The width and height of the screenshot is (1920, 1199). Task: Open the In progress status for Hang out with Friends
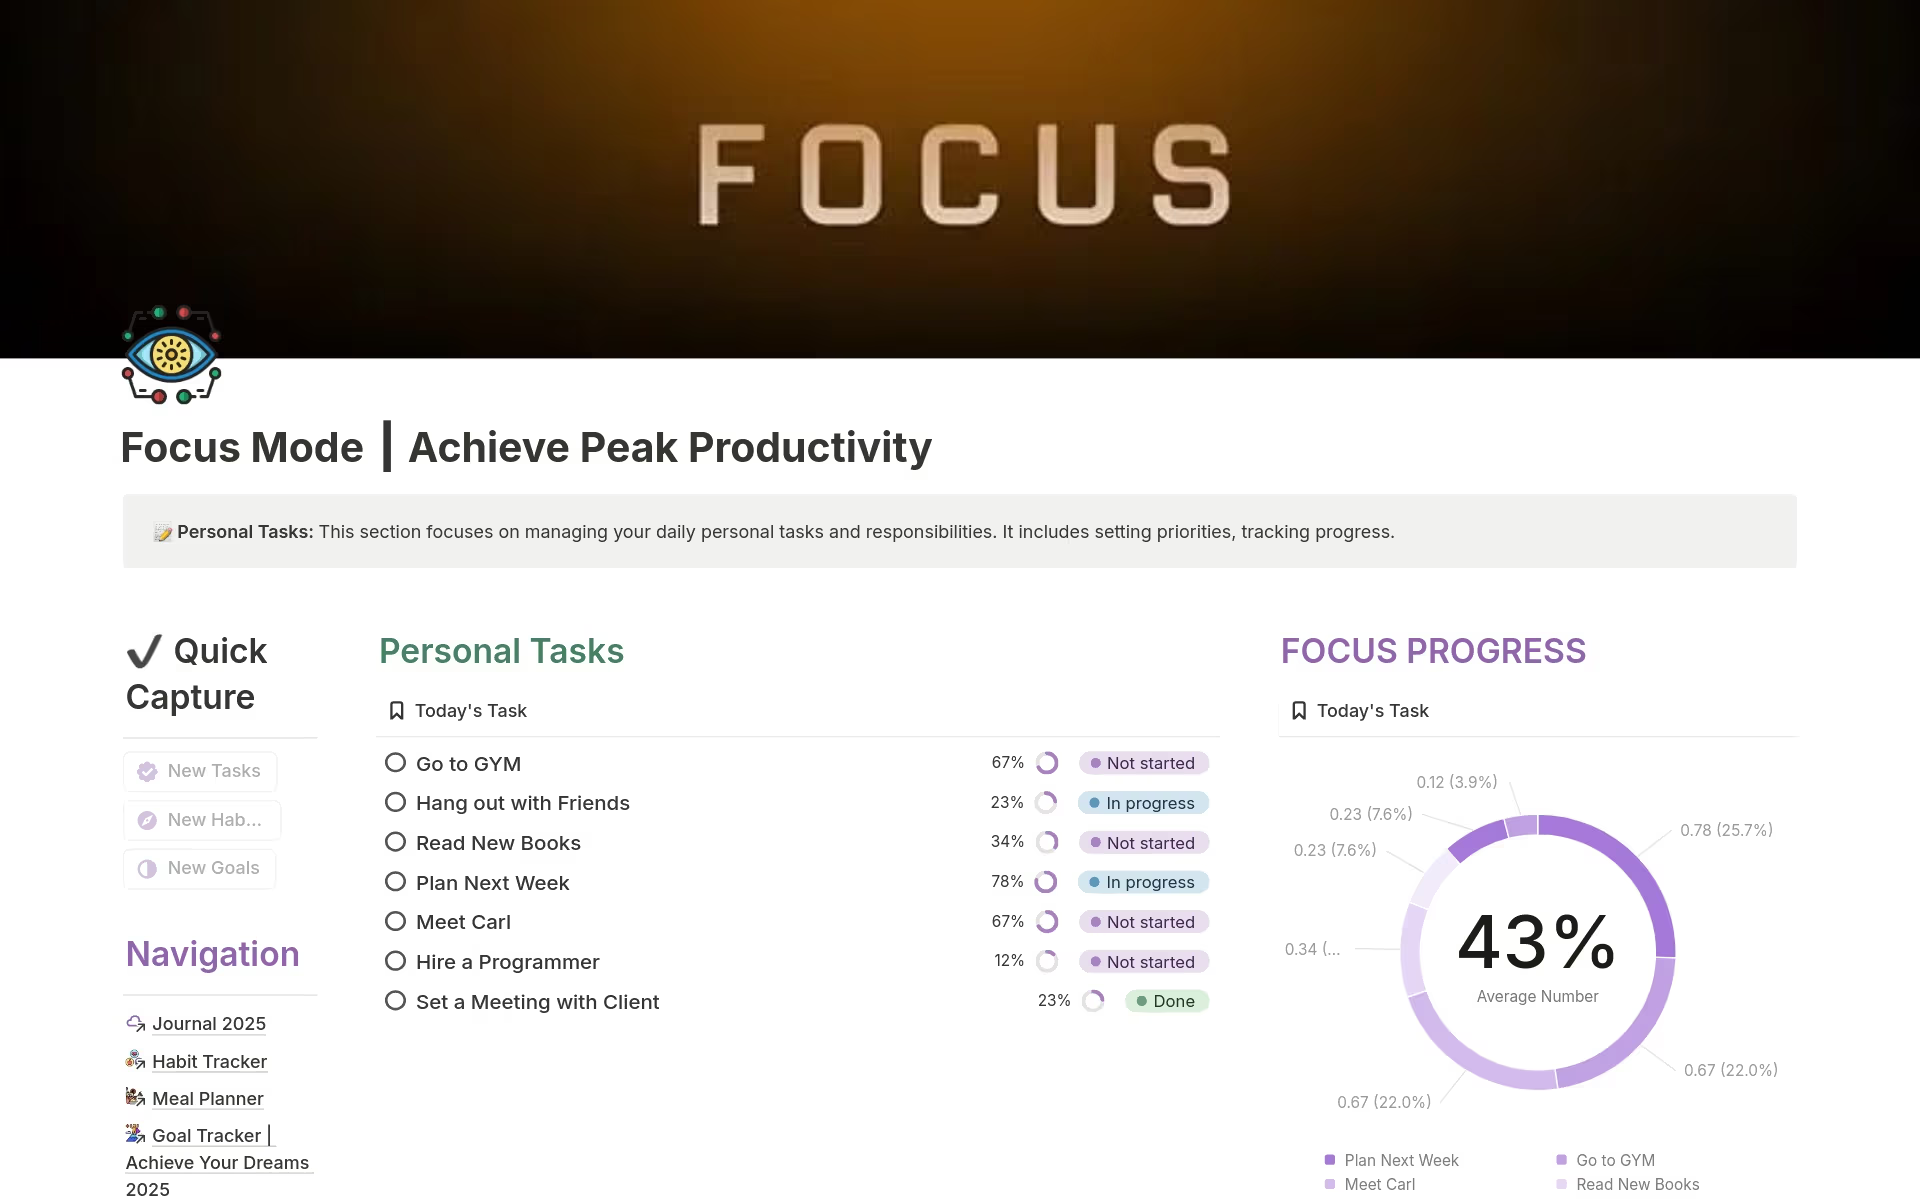click(1144, 802)
